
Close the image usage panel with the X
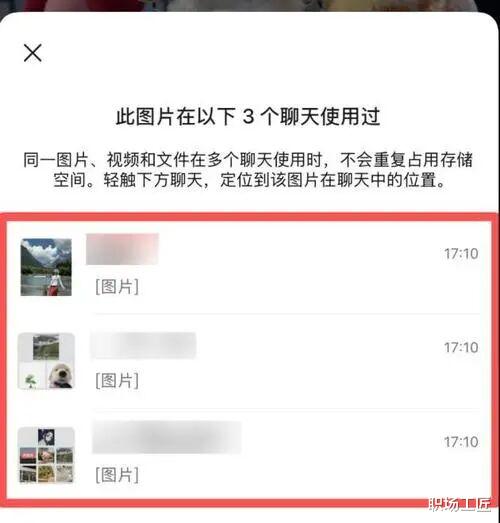(x=33, y=53)
